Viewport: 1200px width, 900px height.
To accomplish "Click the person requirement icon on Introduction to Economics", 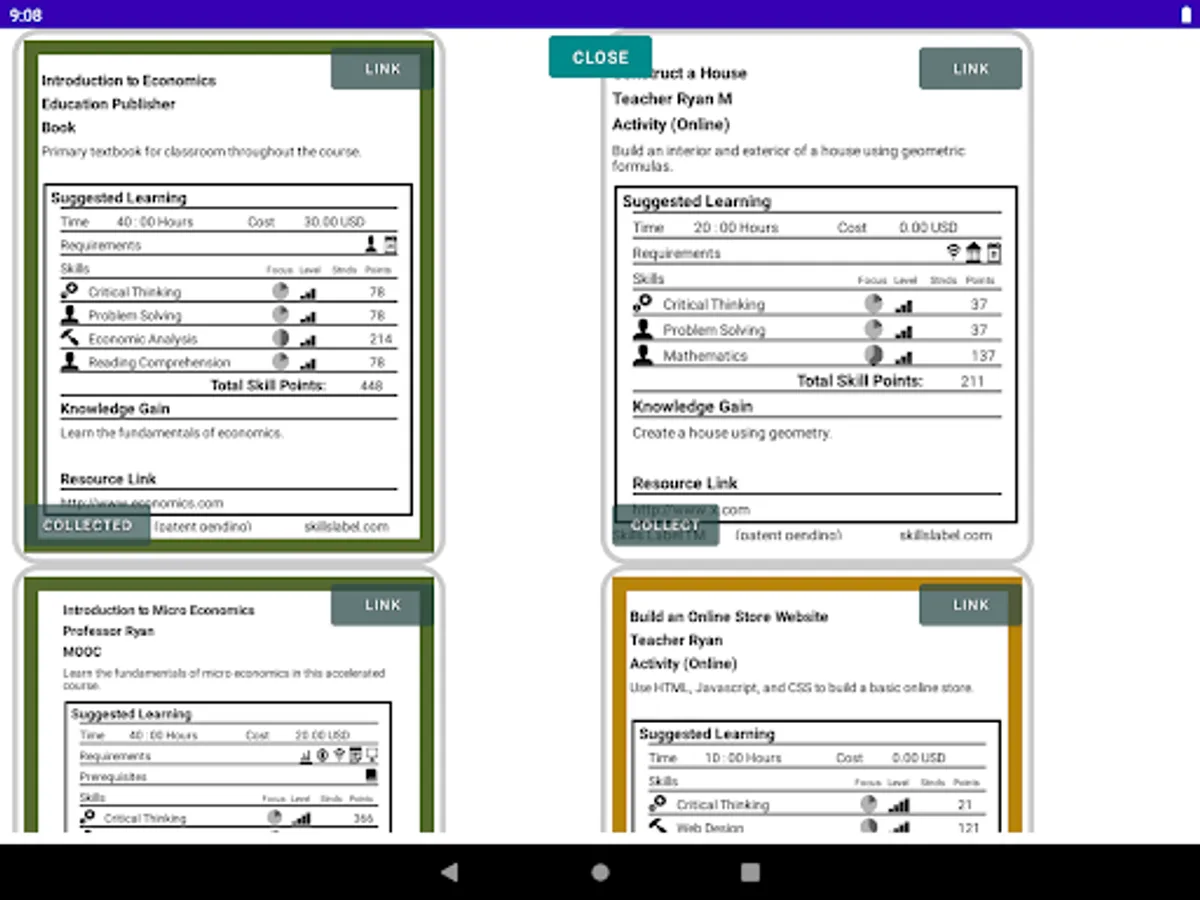I will 368,243.
